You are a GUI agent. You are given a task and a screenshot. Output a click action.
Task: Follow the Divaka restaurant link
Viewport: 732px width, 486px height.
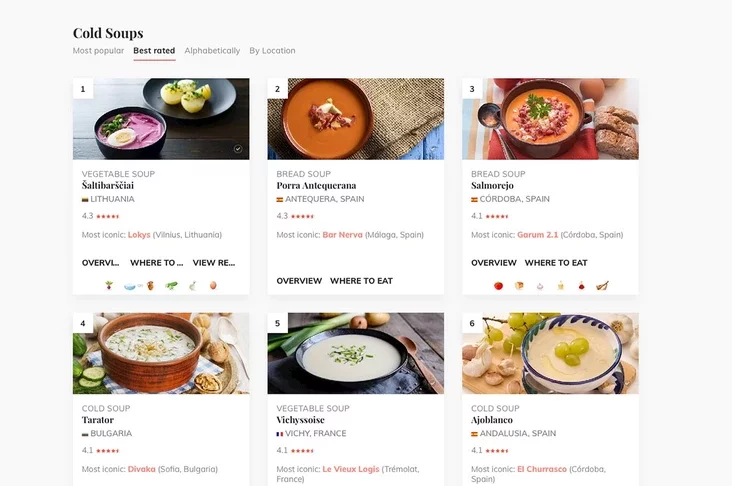coord(141,469)
